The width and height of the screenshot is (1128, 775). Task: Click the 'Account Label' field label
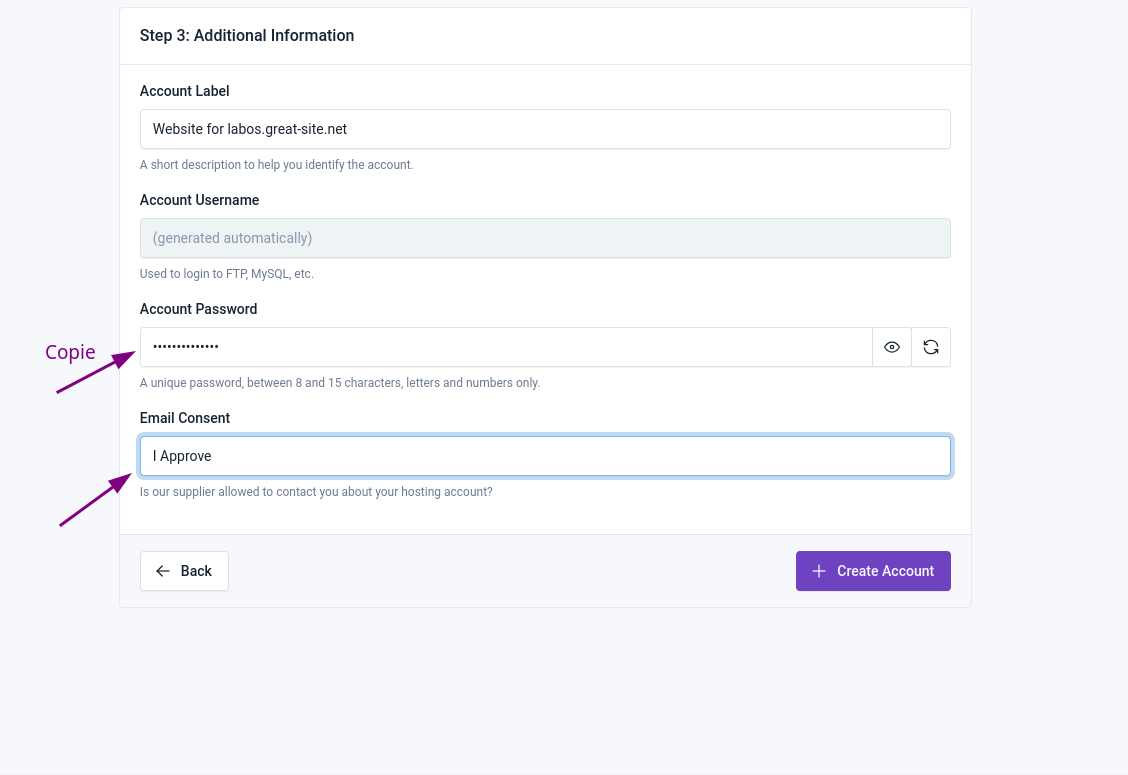(185, 91)
